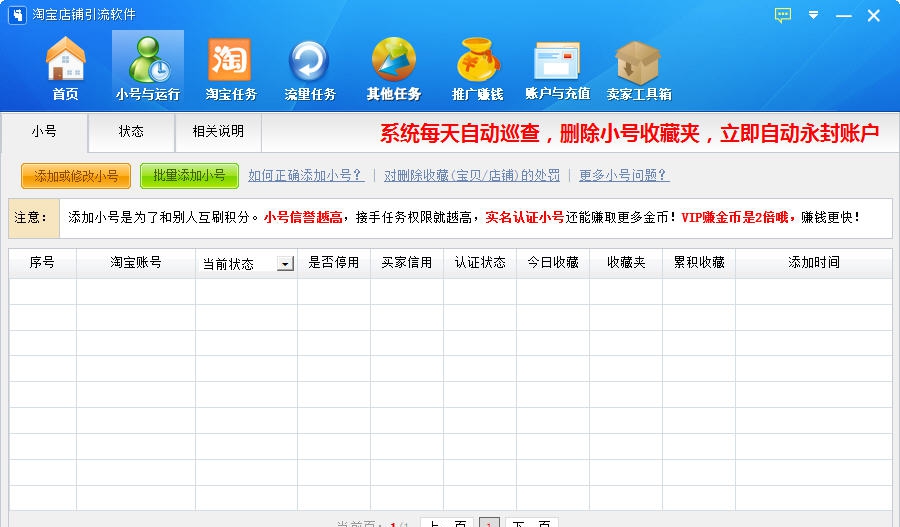Switch to the 相关说明 tab

(218, 131)
